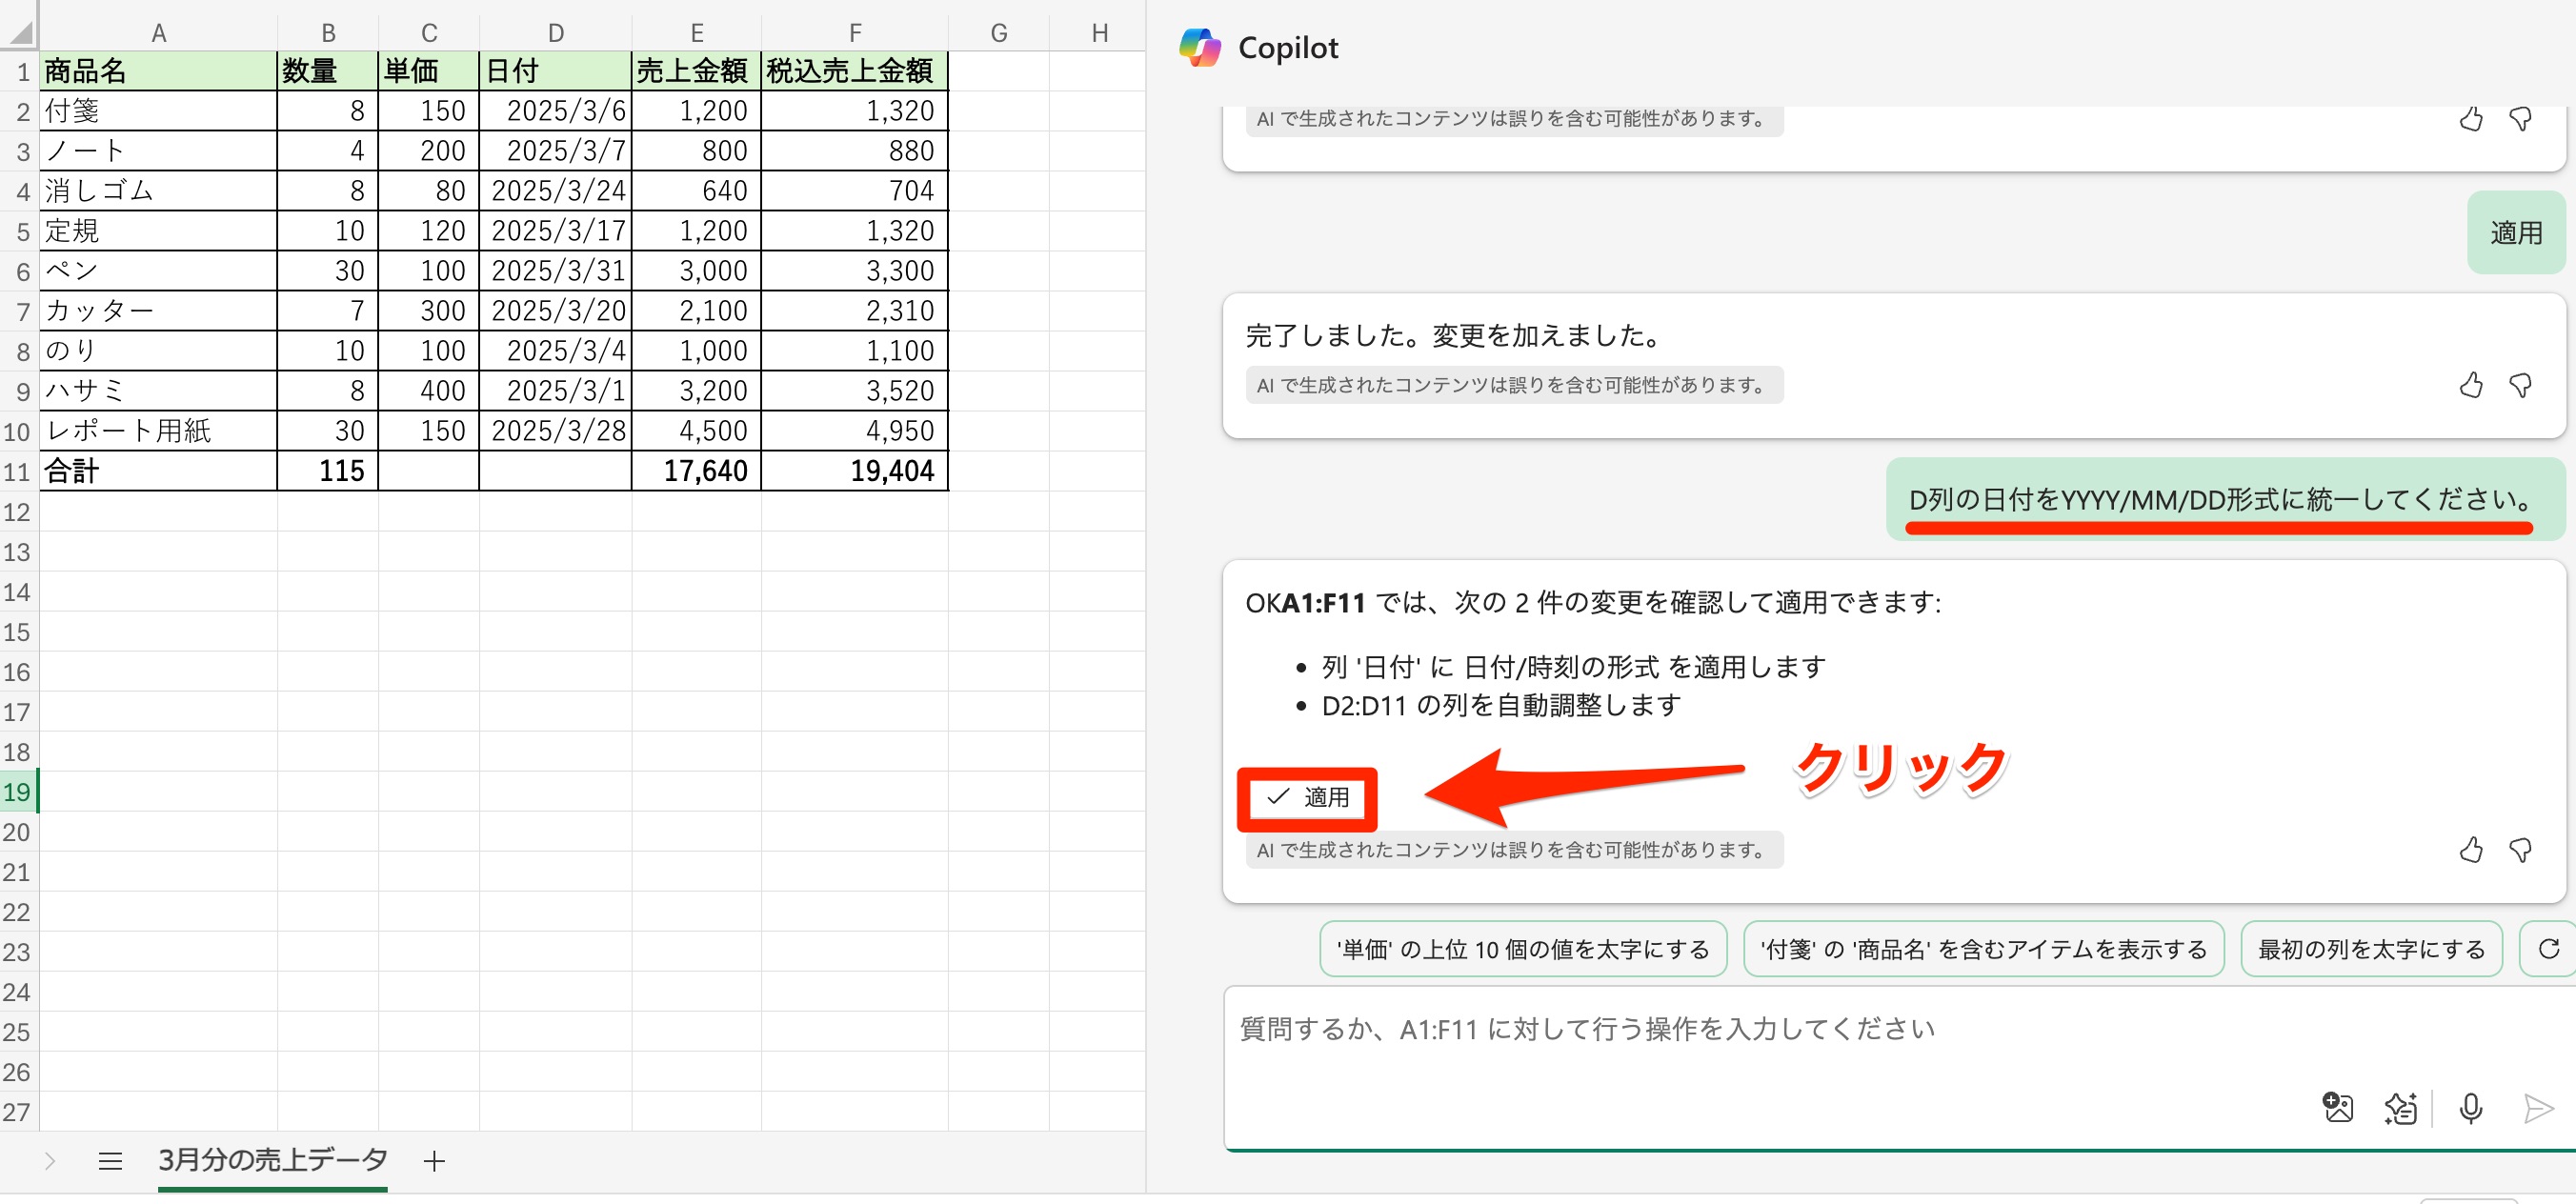The image size is (2576, 1204).
Task: Click the 適用 apply button
Action: click(x=1307, y=797)
